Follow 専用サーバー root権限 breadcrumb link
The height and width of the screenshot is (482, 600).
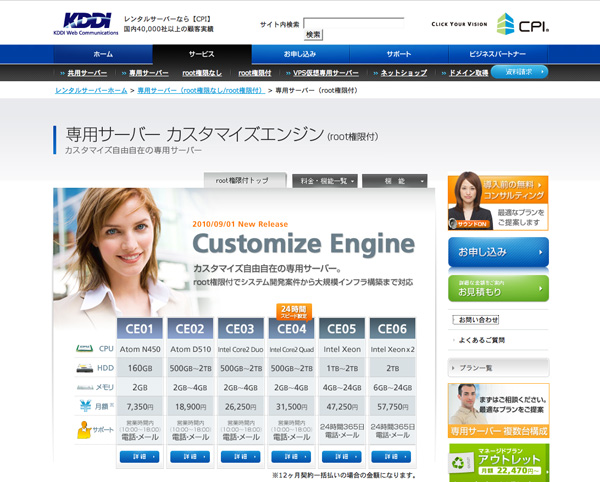click(201, 91)
